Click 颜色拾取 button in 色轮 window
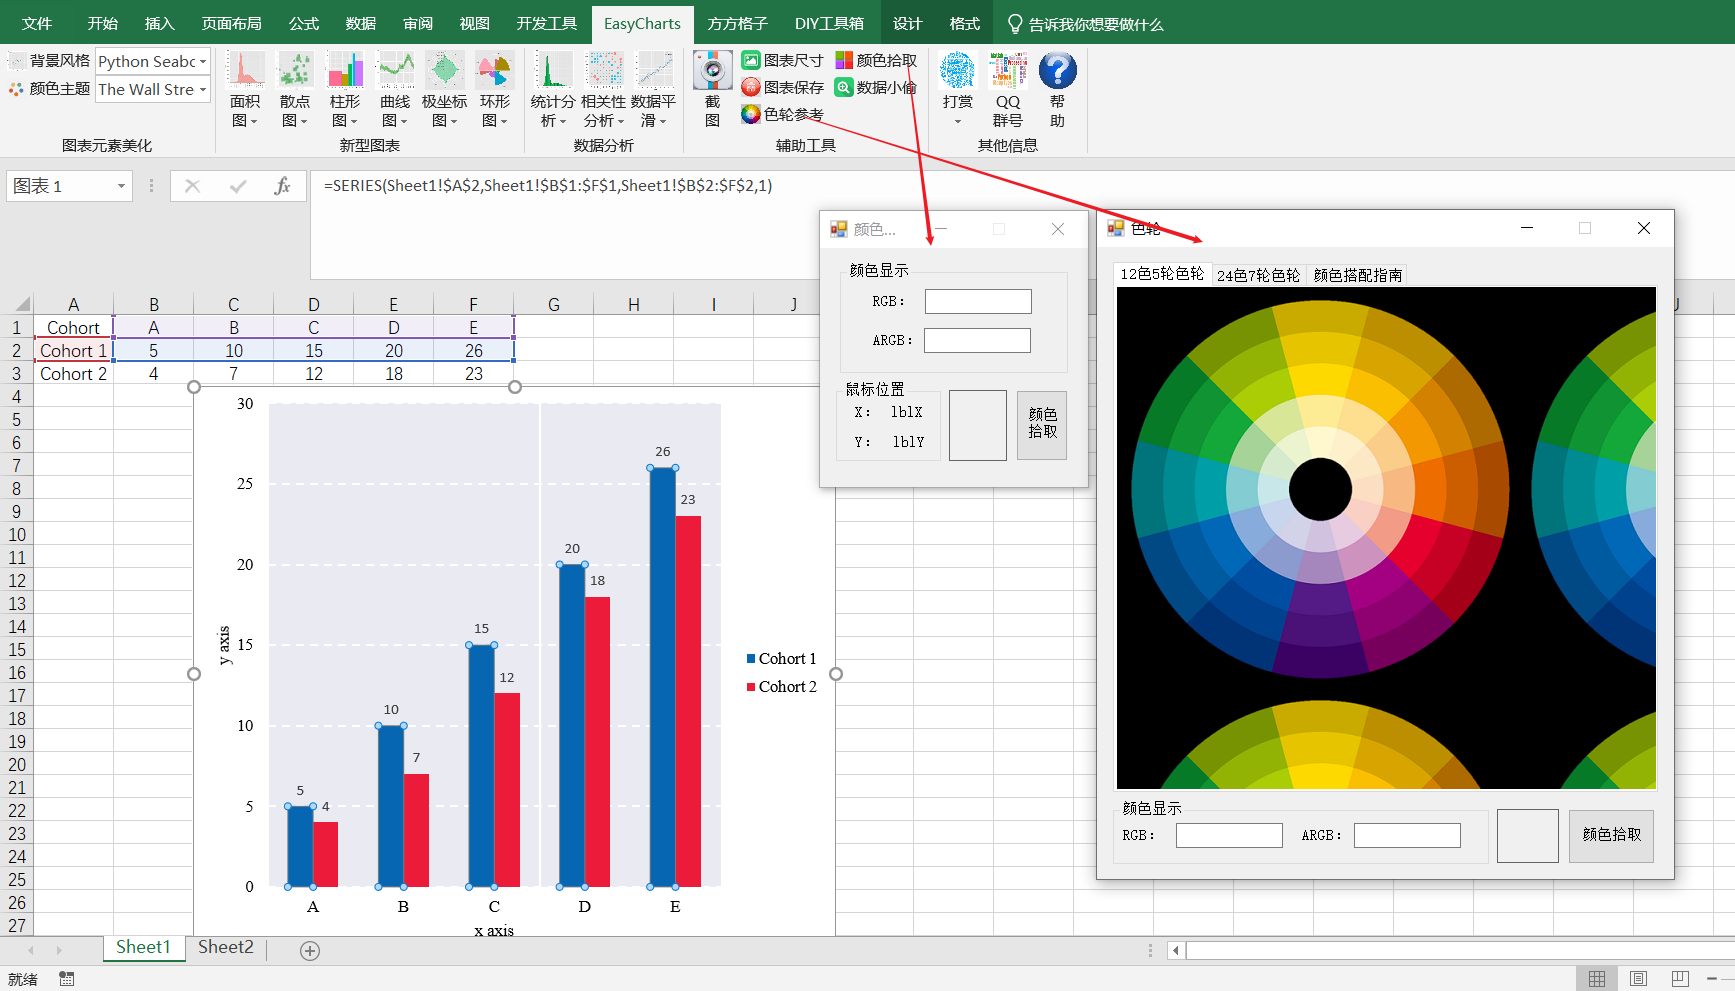 point(1611,835)
